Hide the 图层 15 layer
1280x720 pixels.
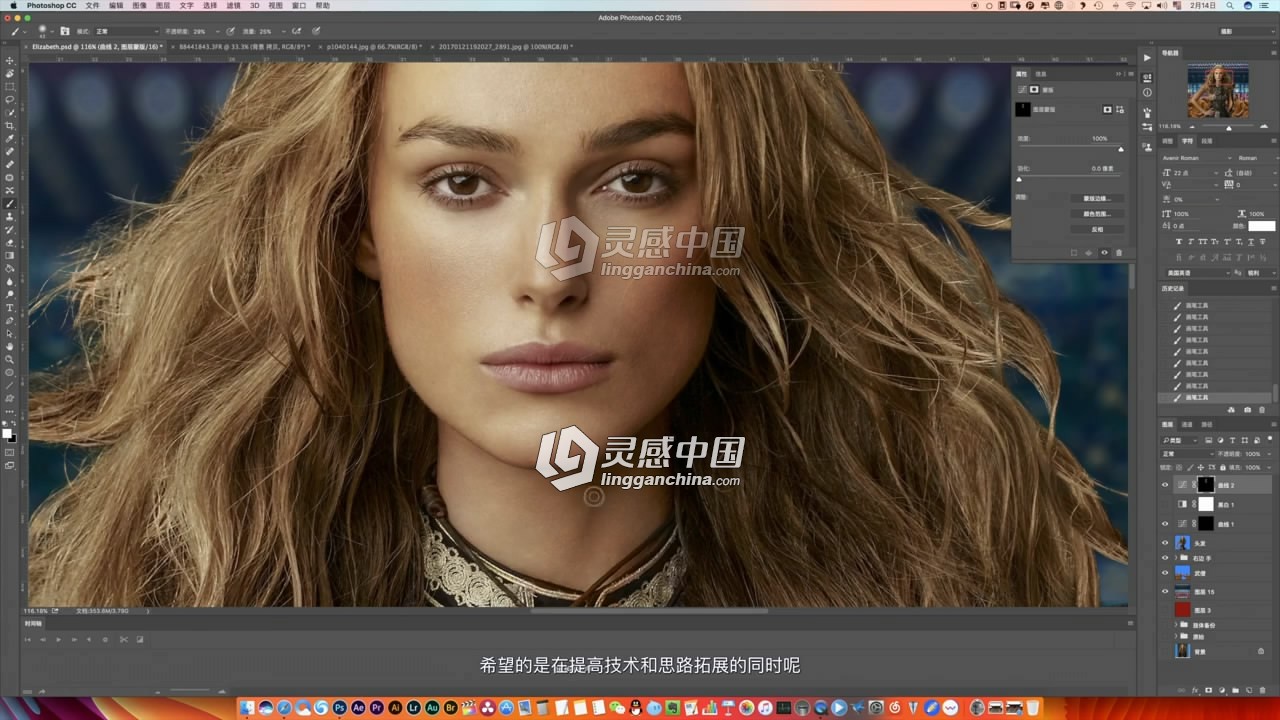click(1165, 592)
